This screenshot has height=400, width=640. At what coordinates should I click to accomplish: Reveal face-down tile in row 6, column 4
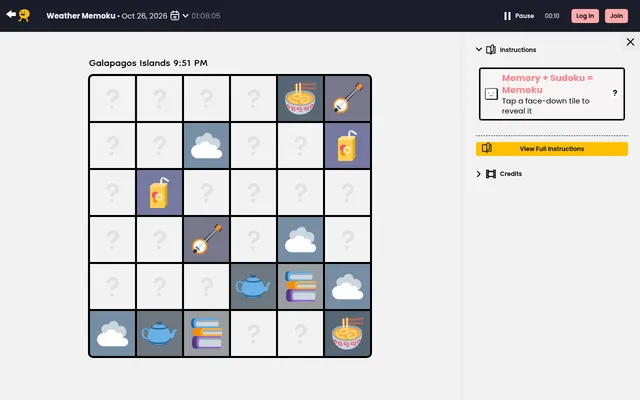[x=253, y=333]
